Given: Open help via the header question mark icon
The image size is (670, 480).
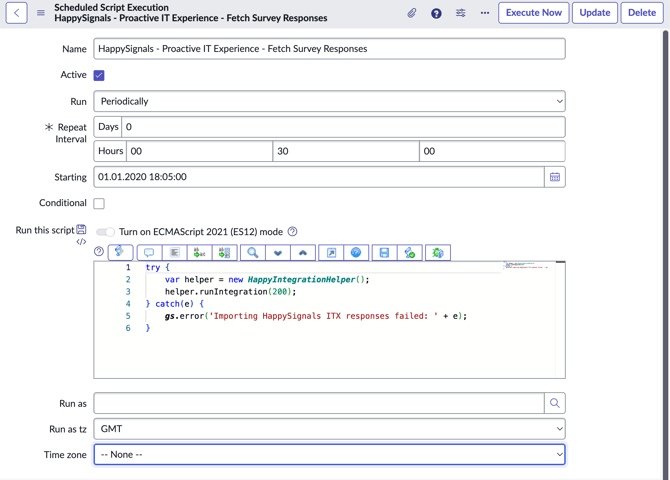Looking at the screenshot, I should 436,13.
